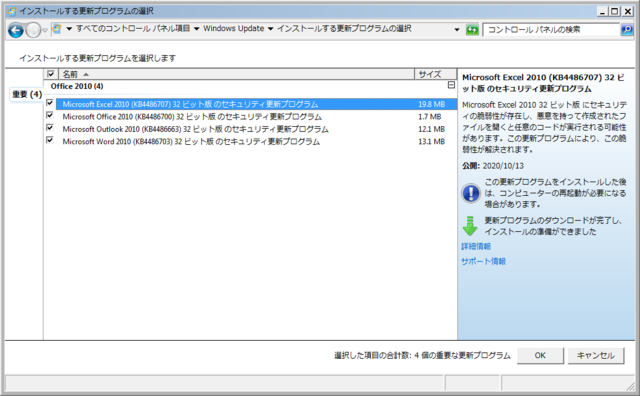Click the 12.1 MB size value
This screenshot has width=640, height=396.
(x=431, y=129)
